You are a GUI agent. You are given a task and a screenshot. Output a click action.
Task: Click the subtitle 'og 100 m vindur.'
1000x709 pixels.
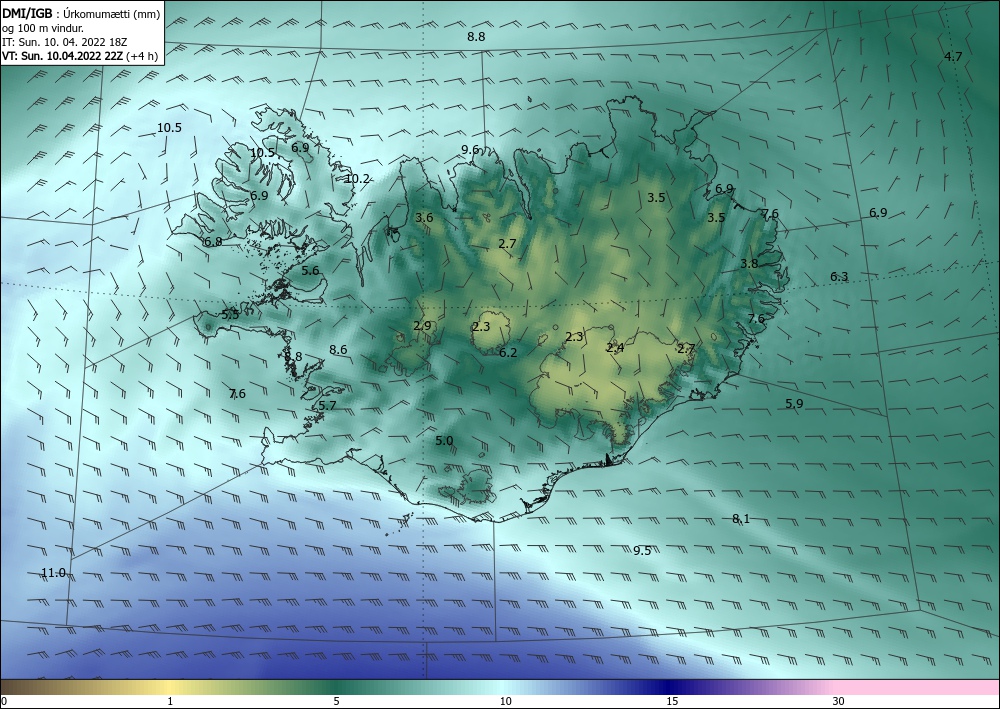click(x=43, y=28)
